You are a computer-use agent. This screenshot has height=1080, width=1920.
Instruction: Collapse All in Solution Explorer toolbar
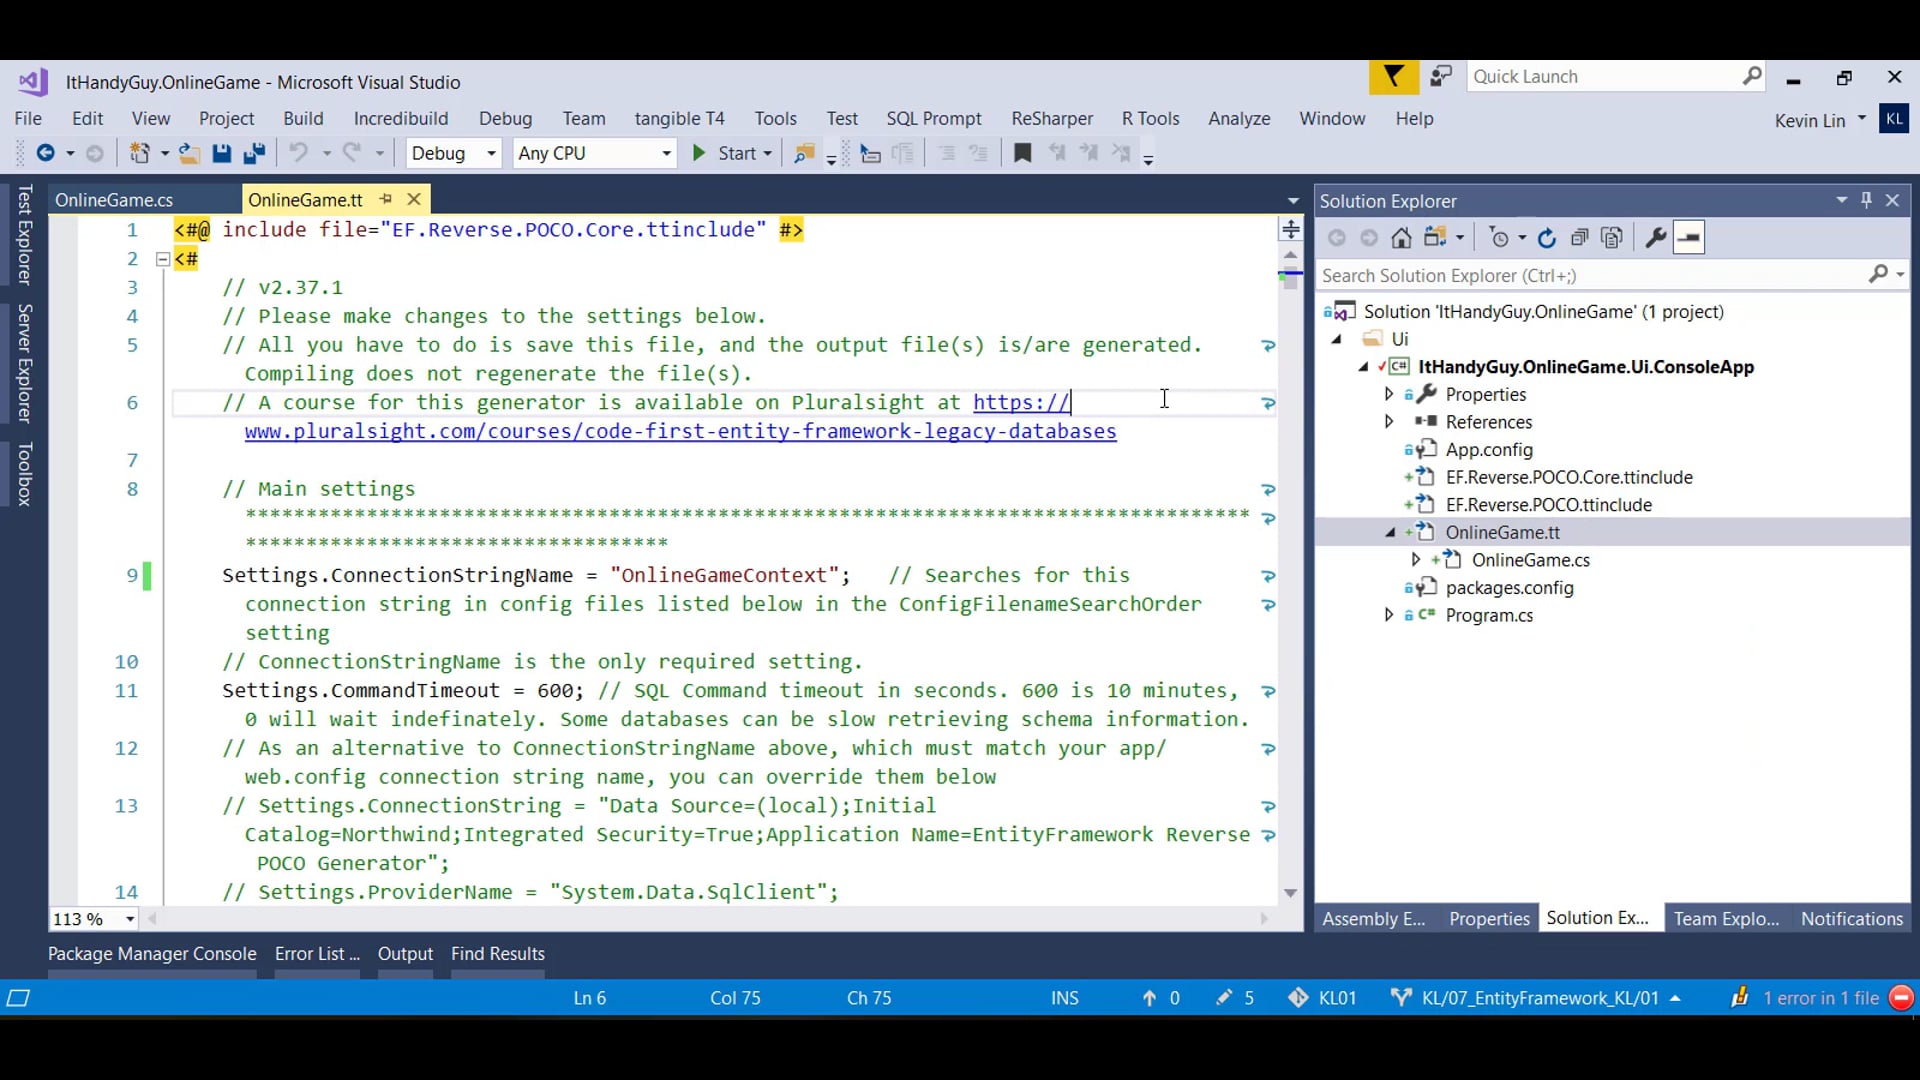(1580, 238)
